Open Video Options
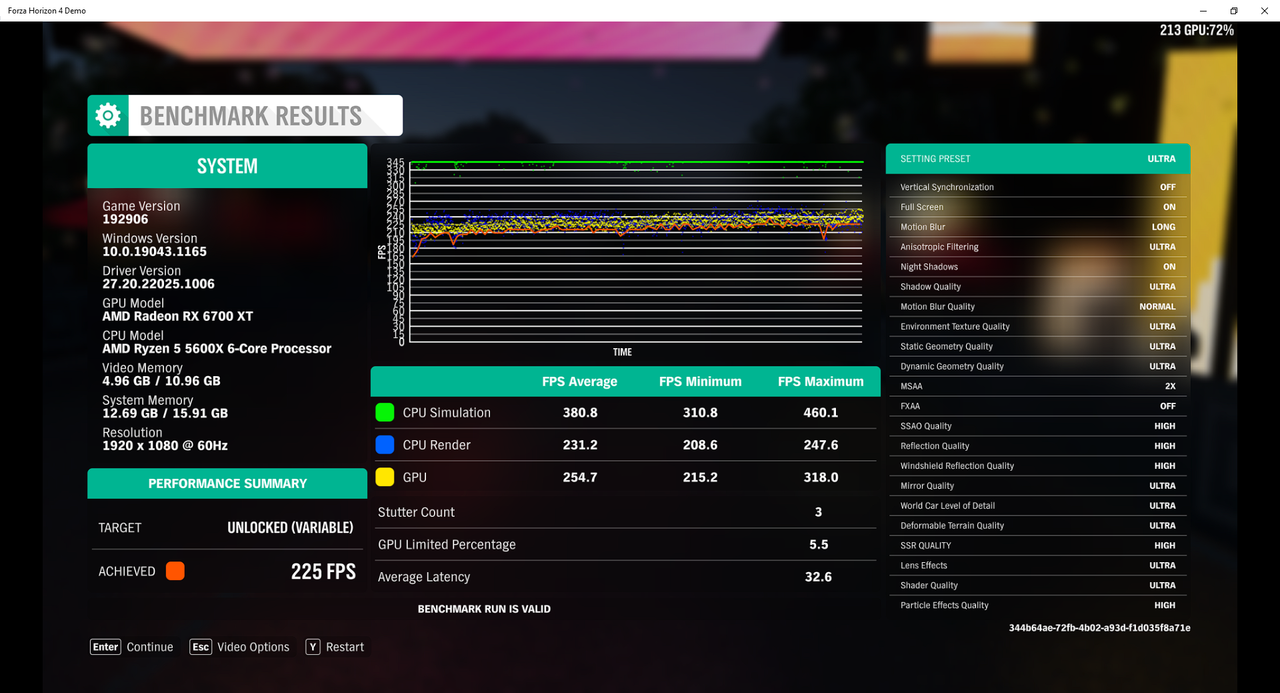 tap(254, 647)
